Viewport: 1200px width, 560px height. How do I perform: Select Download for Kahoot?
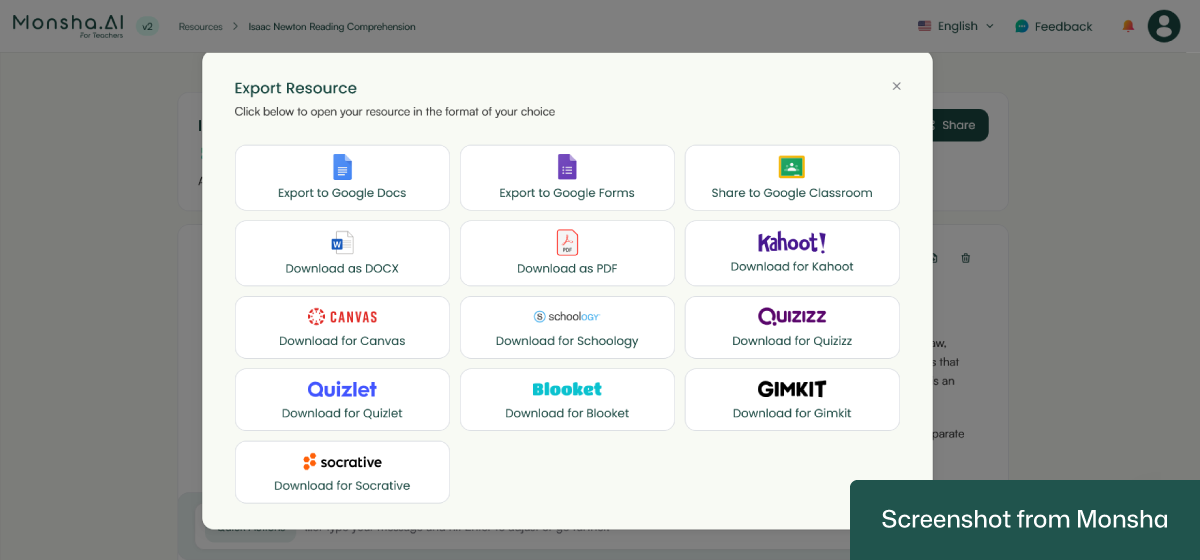(792, 253)
